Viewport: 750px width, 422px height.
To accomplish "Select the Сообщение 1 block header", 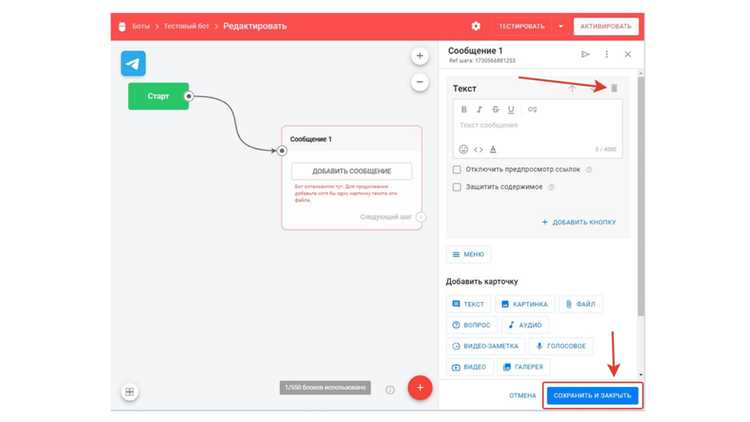I will 352,139.
